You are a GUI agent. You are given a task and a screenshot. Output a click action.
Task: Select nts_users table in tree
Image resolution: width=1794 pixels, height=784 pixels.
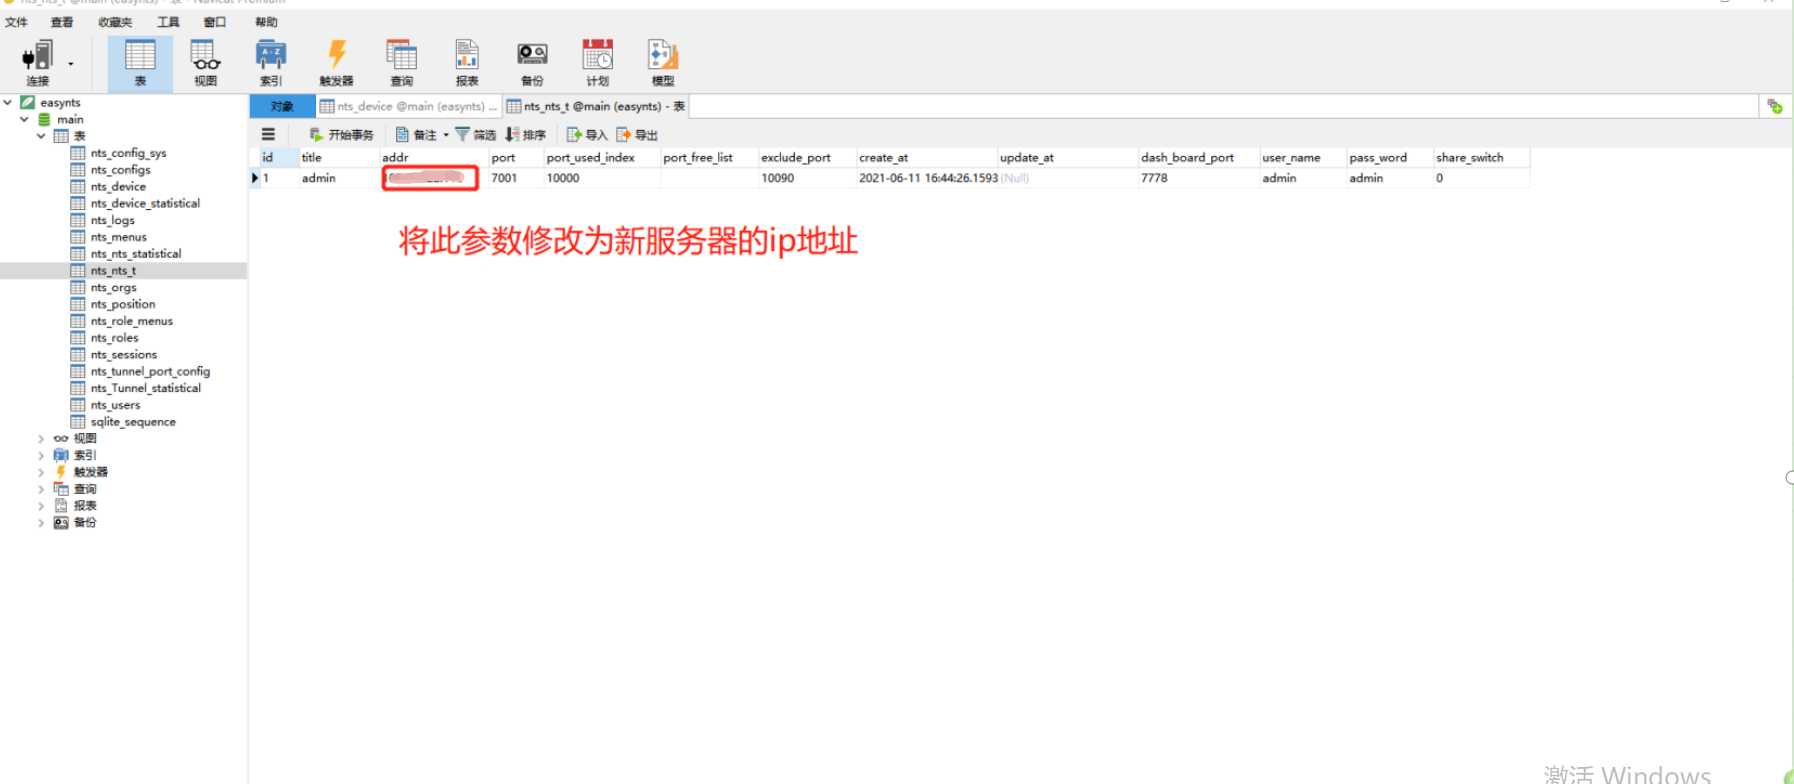115,405
